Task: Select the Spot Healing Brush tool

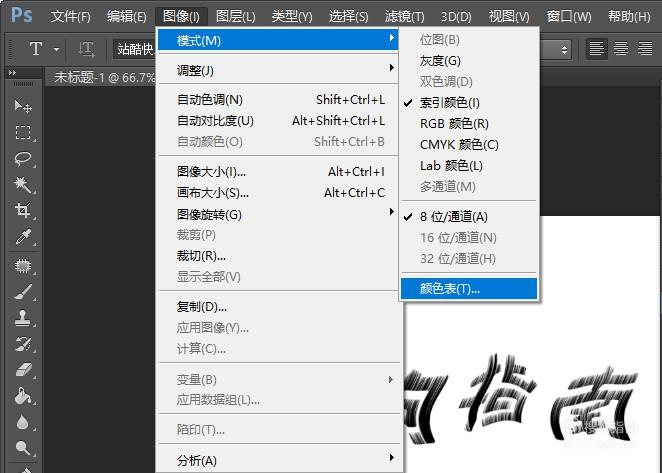Action: 23,266
